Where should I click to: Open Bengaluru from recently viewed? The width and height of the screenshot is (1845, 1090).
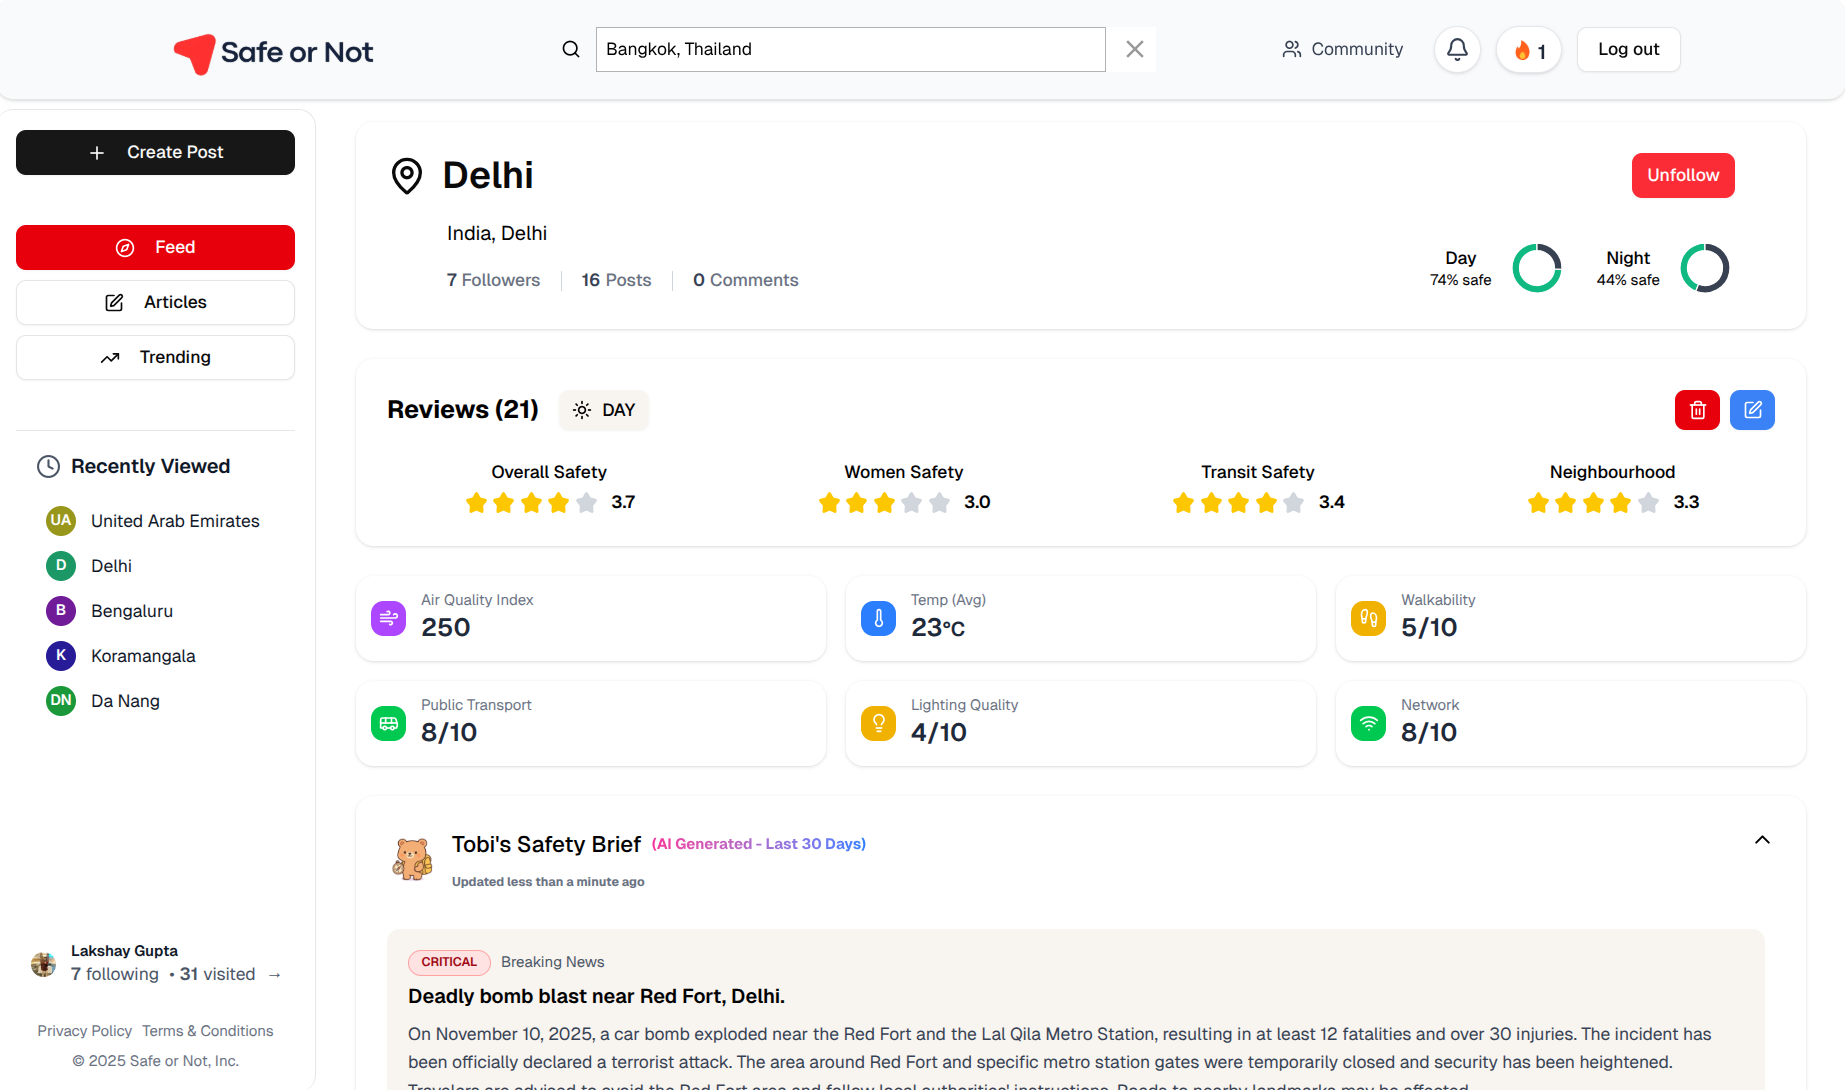(x=132, y=611)
